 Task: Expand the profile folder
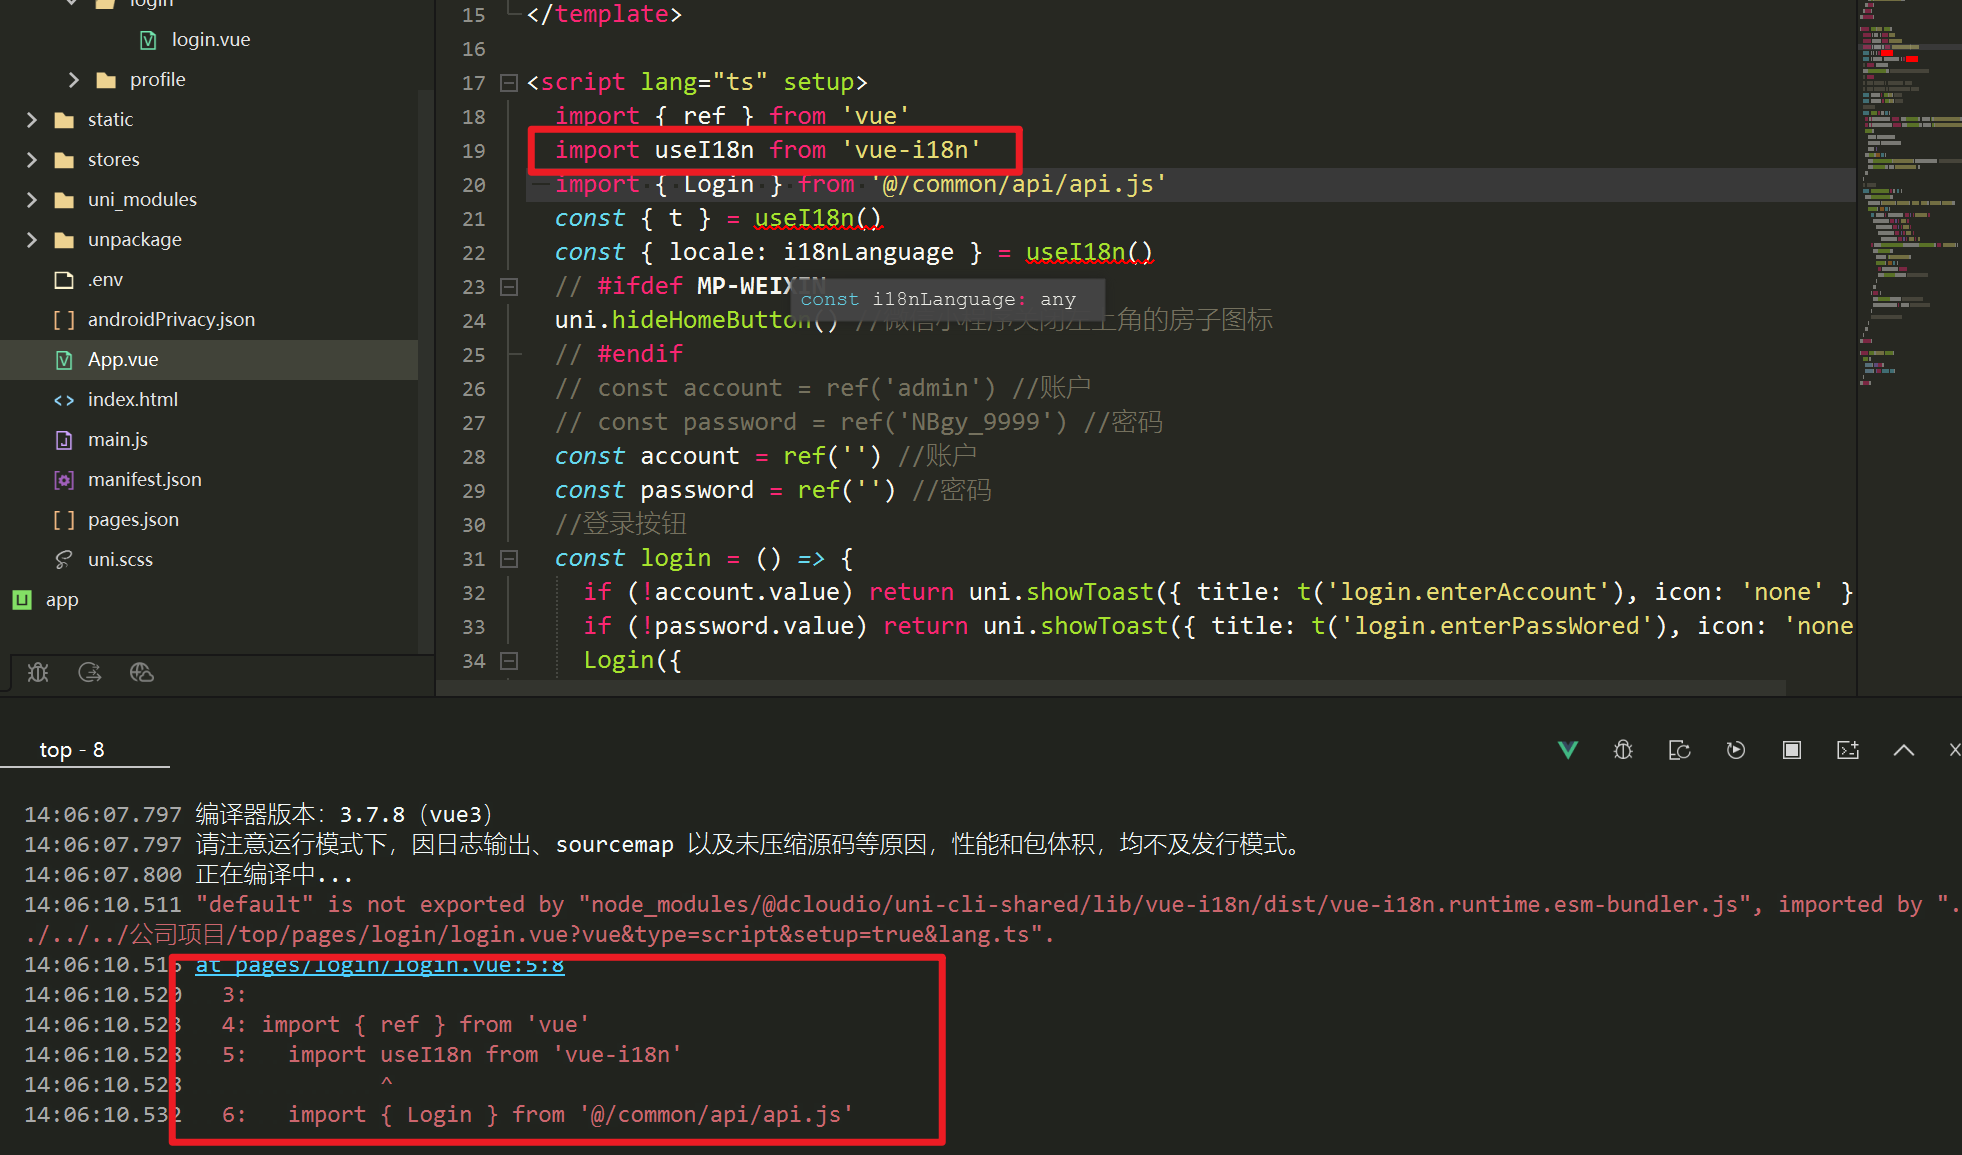pyautogui.click(x=74, y=80)
